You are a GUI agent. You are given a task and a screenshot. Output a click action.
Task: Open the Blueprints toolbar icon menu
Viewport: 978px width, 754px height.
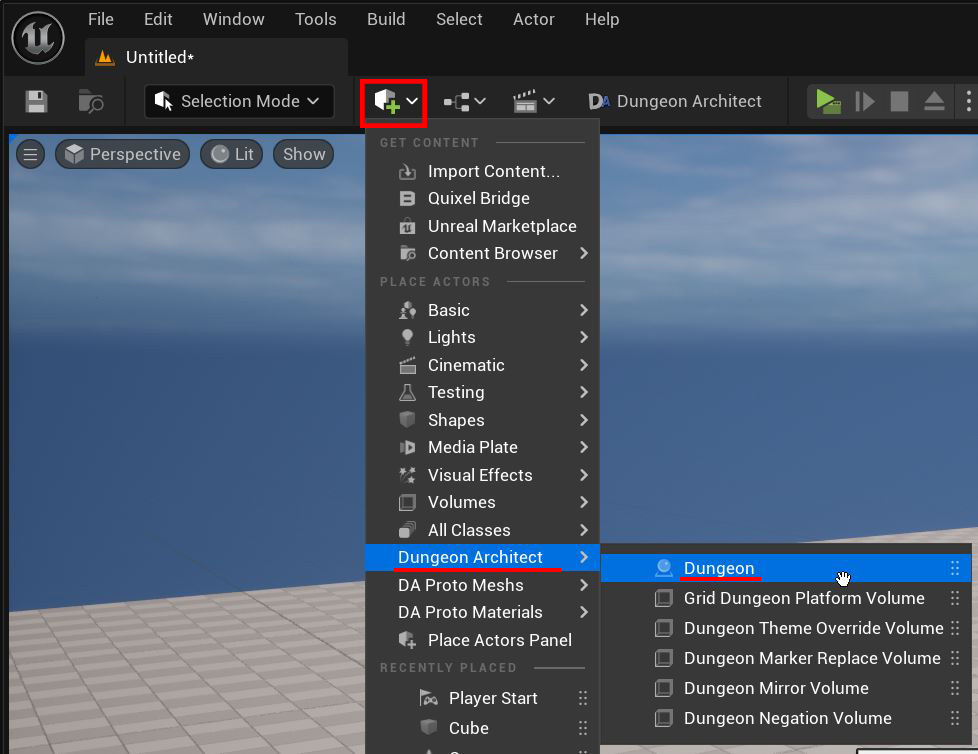(x=465, y=101)
